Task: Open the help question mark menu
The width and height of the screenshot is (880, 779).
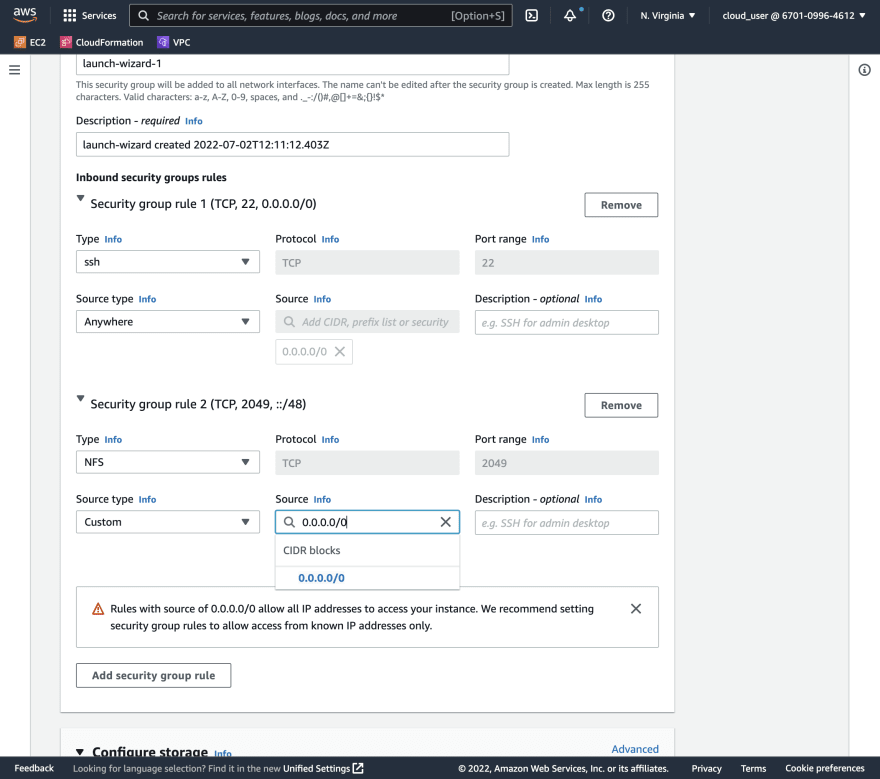Action: (608, 16)
